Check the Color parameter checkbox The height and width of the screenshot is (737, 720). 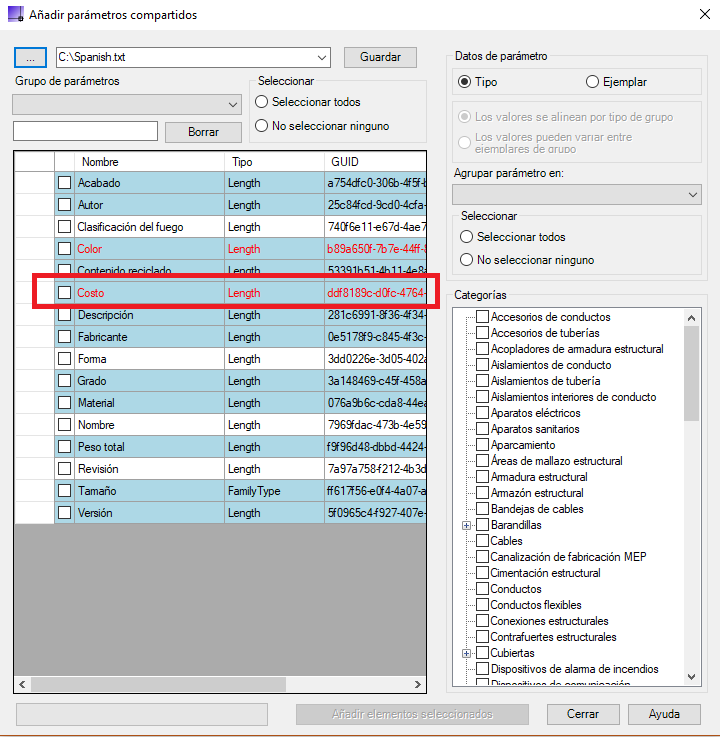point(64,249)
